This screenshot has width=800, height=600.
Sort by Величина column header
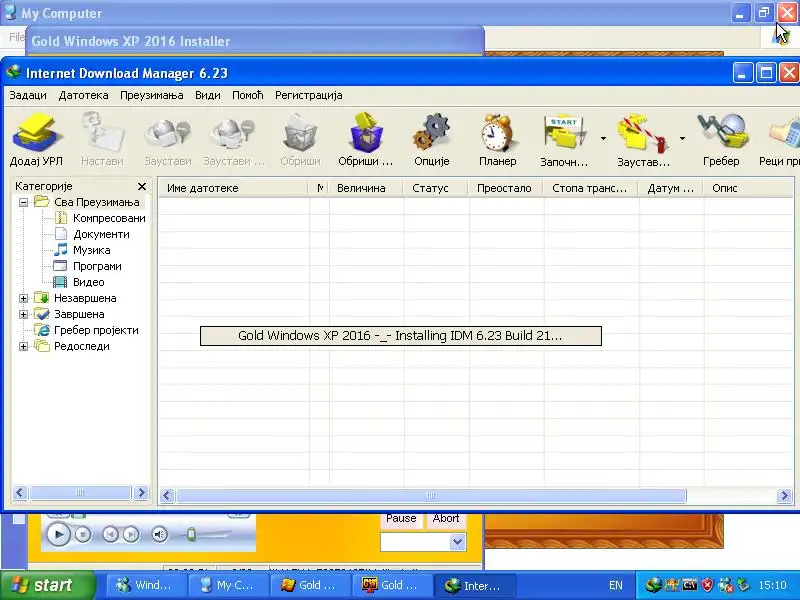click(x=365, y=188)
